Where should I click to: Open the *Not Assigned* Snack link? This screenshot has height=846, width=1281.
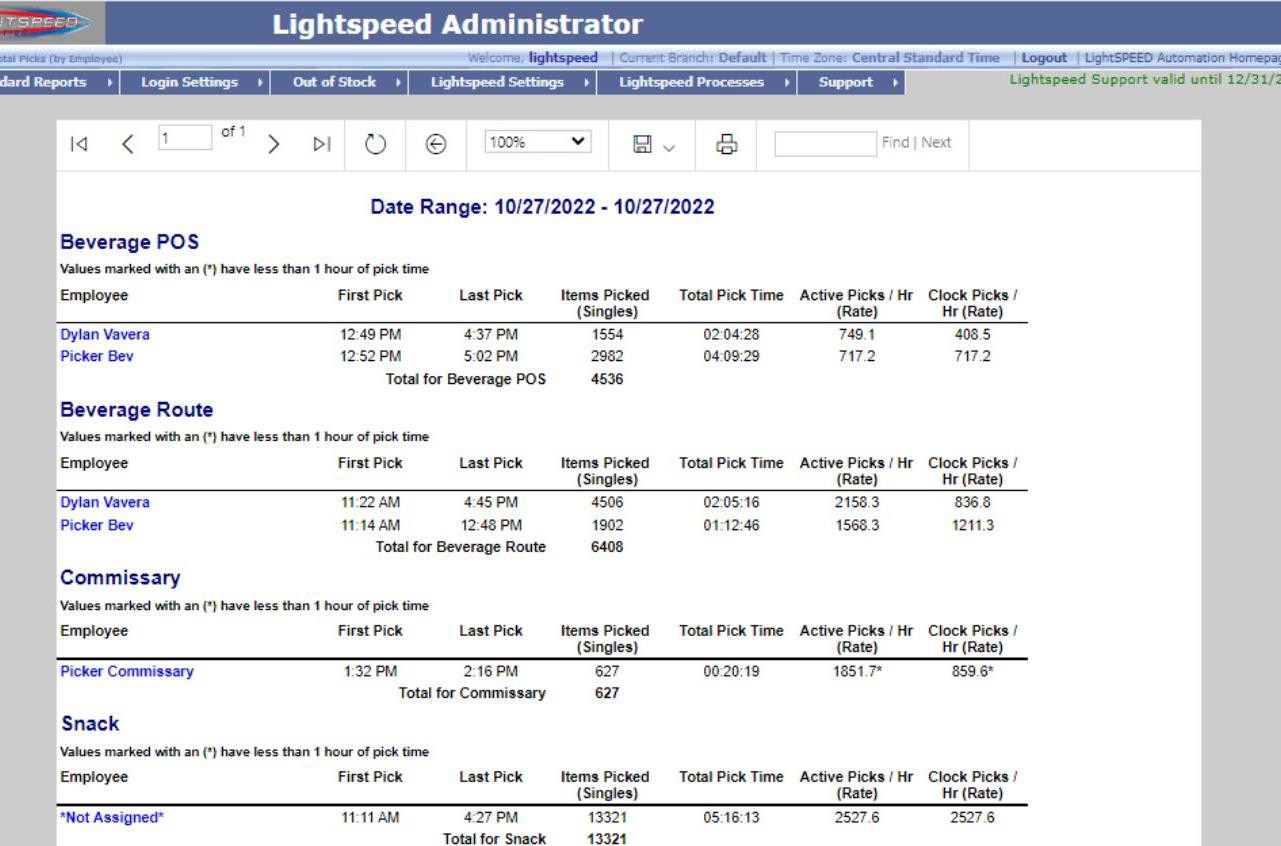click(x=111, y=817)
